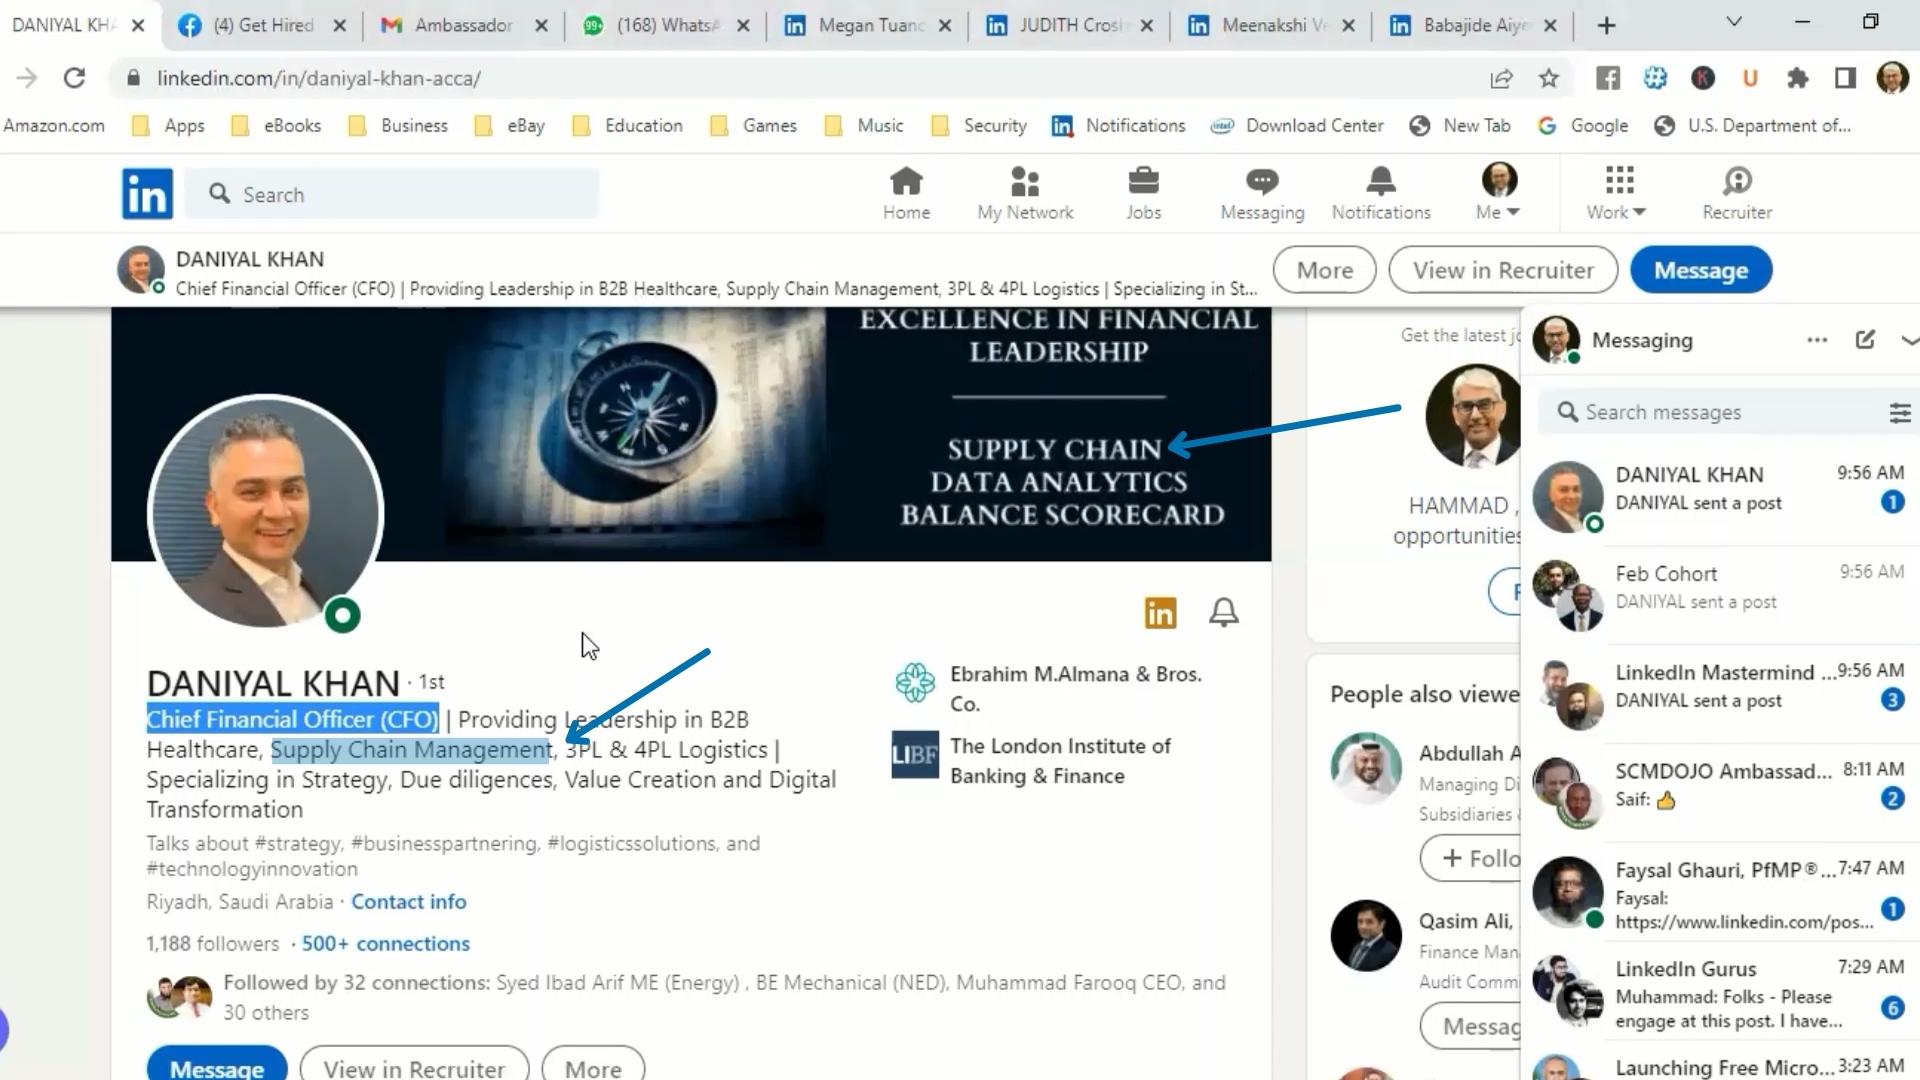The height and width of the screenshot is (1080, 1920).
Task: Open the Notifications bell in the navbar
Action: tap(1381, 194)
